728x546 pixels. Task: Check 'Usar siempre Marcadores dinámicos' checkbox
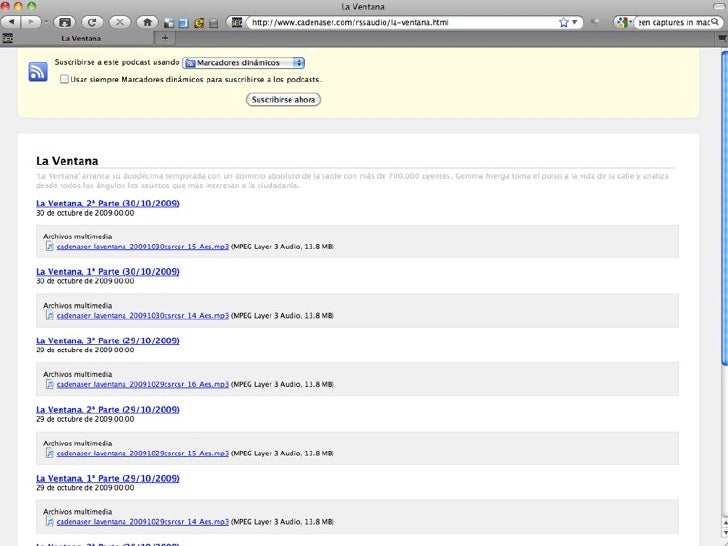pyautogui.click(x=65, y=79)
